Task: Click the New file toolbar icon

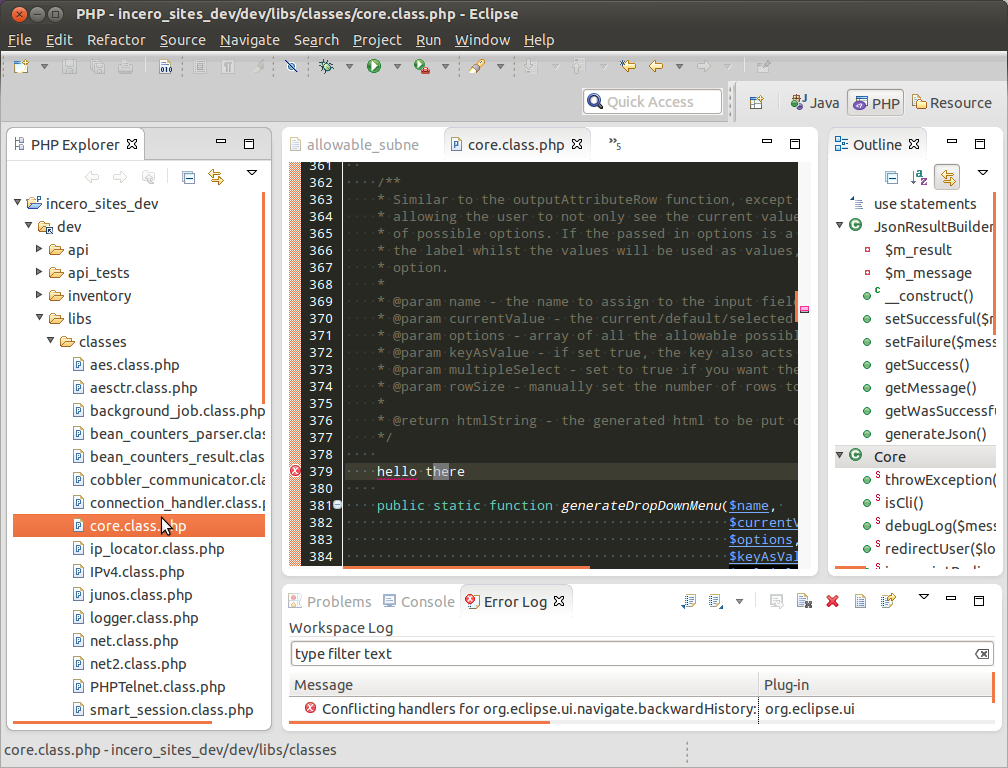Action: [x=21, y=66]
